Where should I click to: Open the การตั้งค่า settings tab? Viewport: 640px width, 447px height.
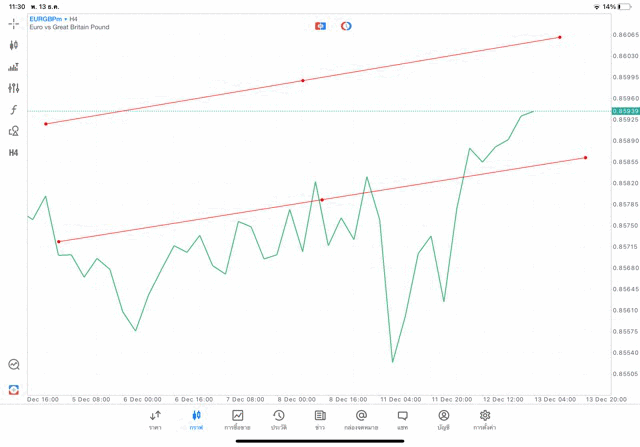(x=485, y=419)
